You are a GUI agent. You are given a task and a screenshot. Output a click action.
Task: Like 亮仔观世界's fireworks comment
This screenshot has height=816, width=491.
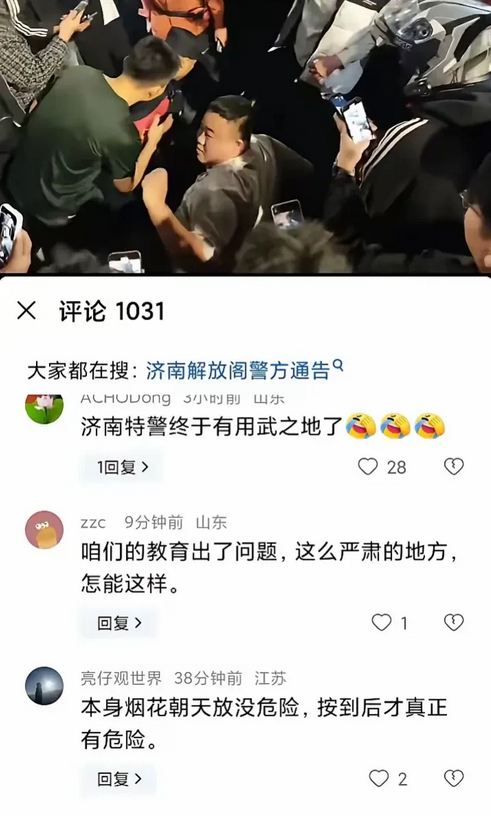379,779
